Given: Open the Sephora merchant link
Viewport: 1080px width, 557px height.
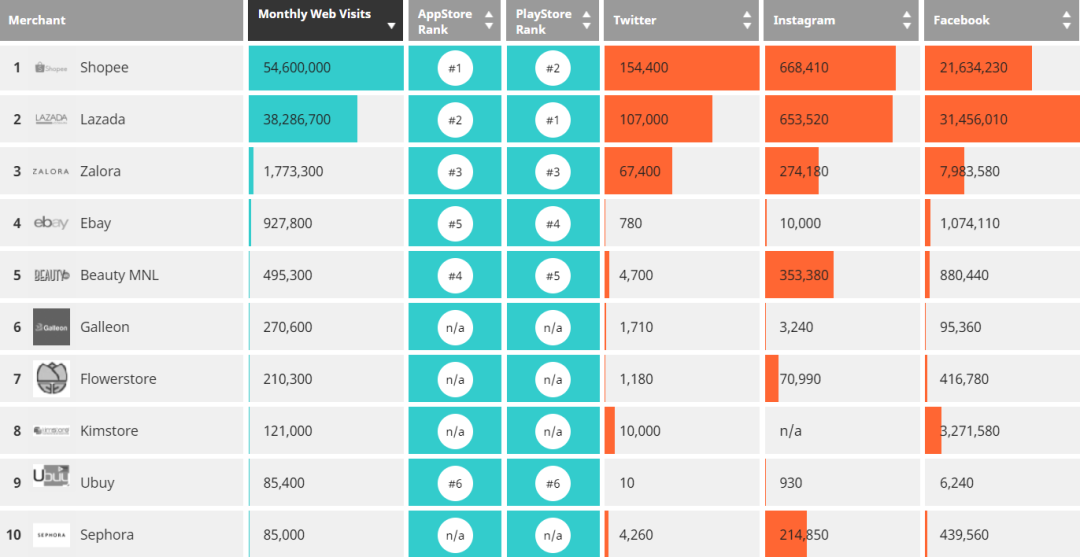Looking at the screenshot, I should (x=106, y=535).
